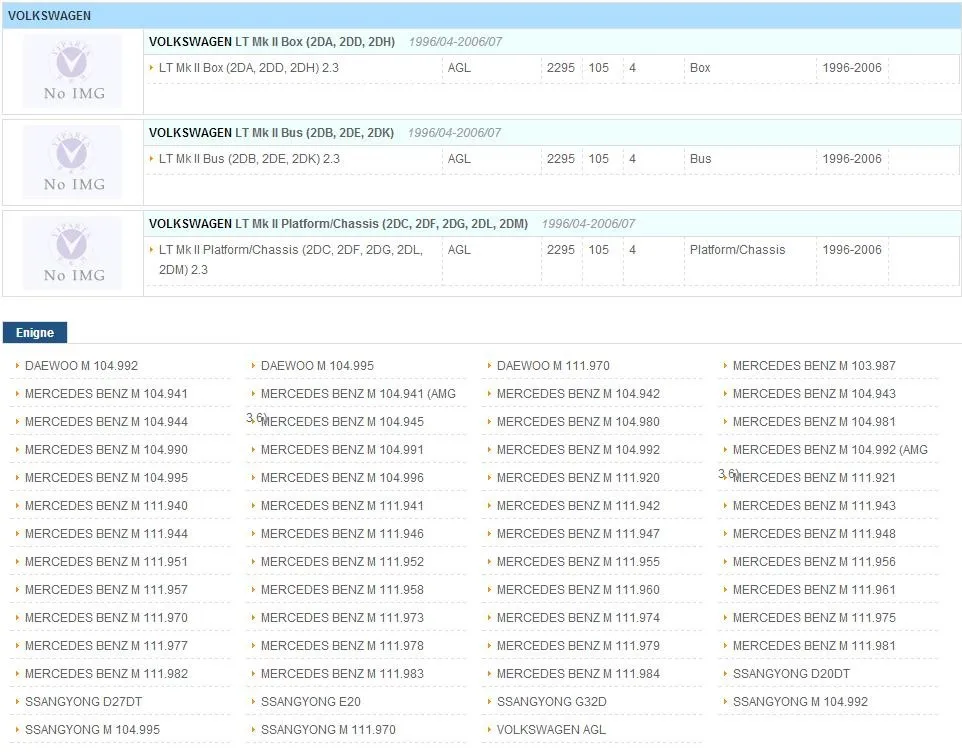962x752 pixels.
Task: Click the Platform/Chassis No IMG thumbnail
Action: coord(72,253)
